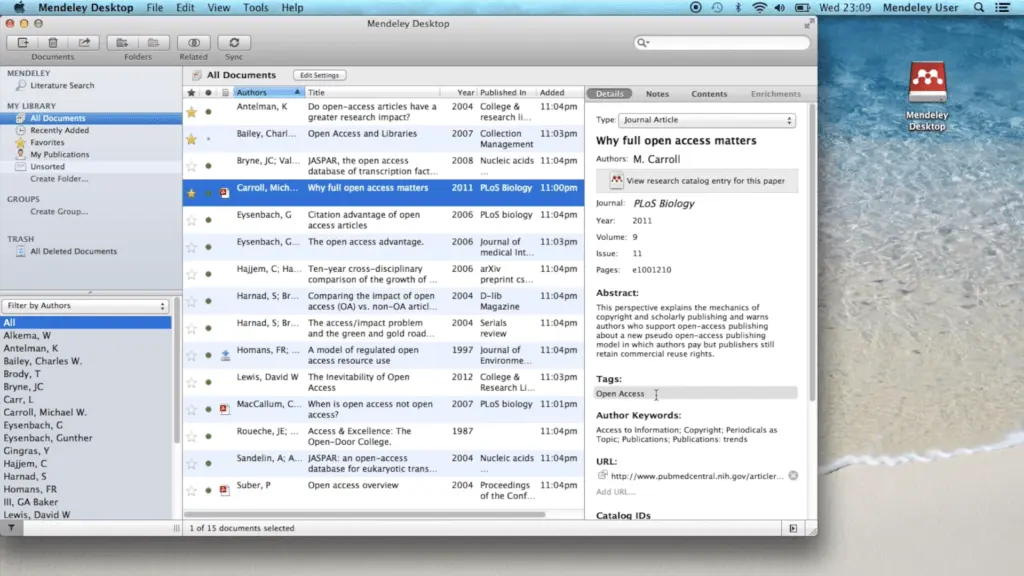The width and height of the screenshot is (1024, 576).
Task: Sort by the Published In column header
Action: point(507,93)
